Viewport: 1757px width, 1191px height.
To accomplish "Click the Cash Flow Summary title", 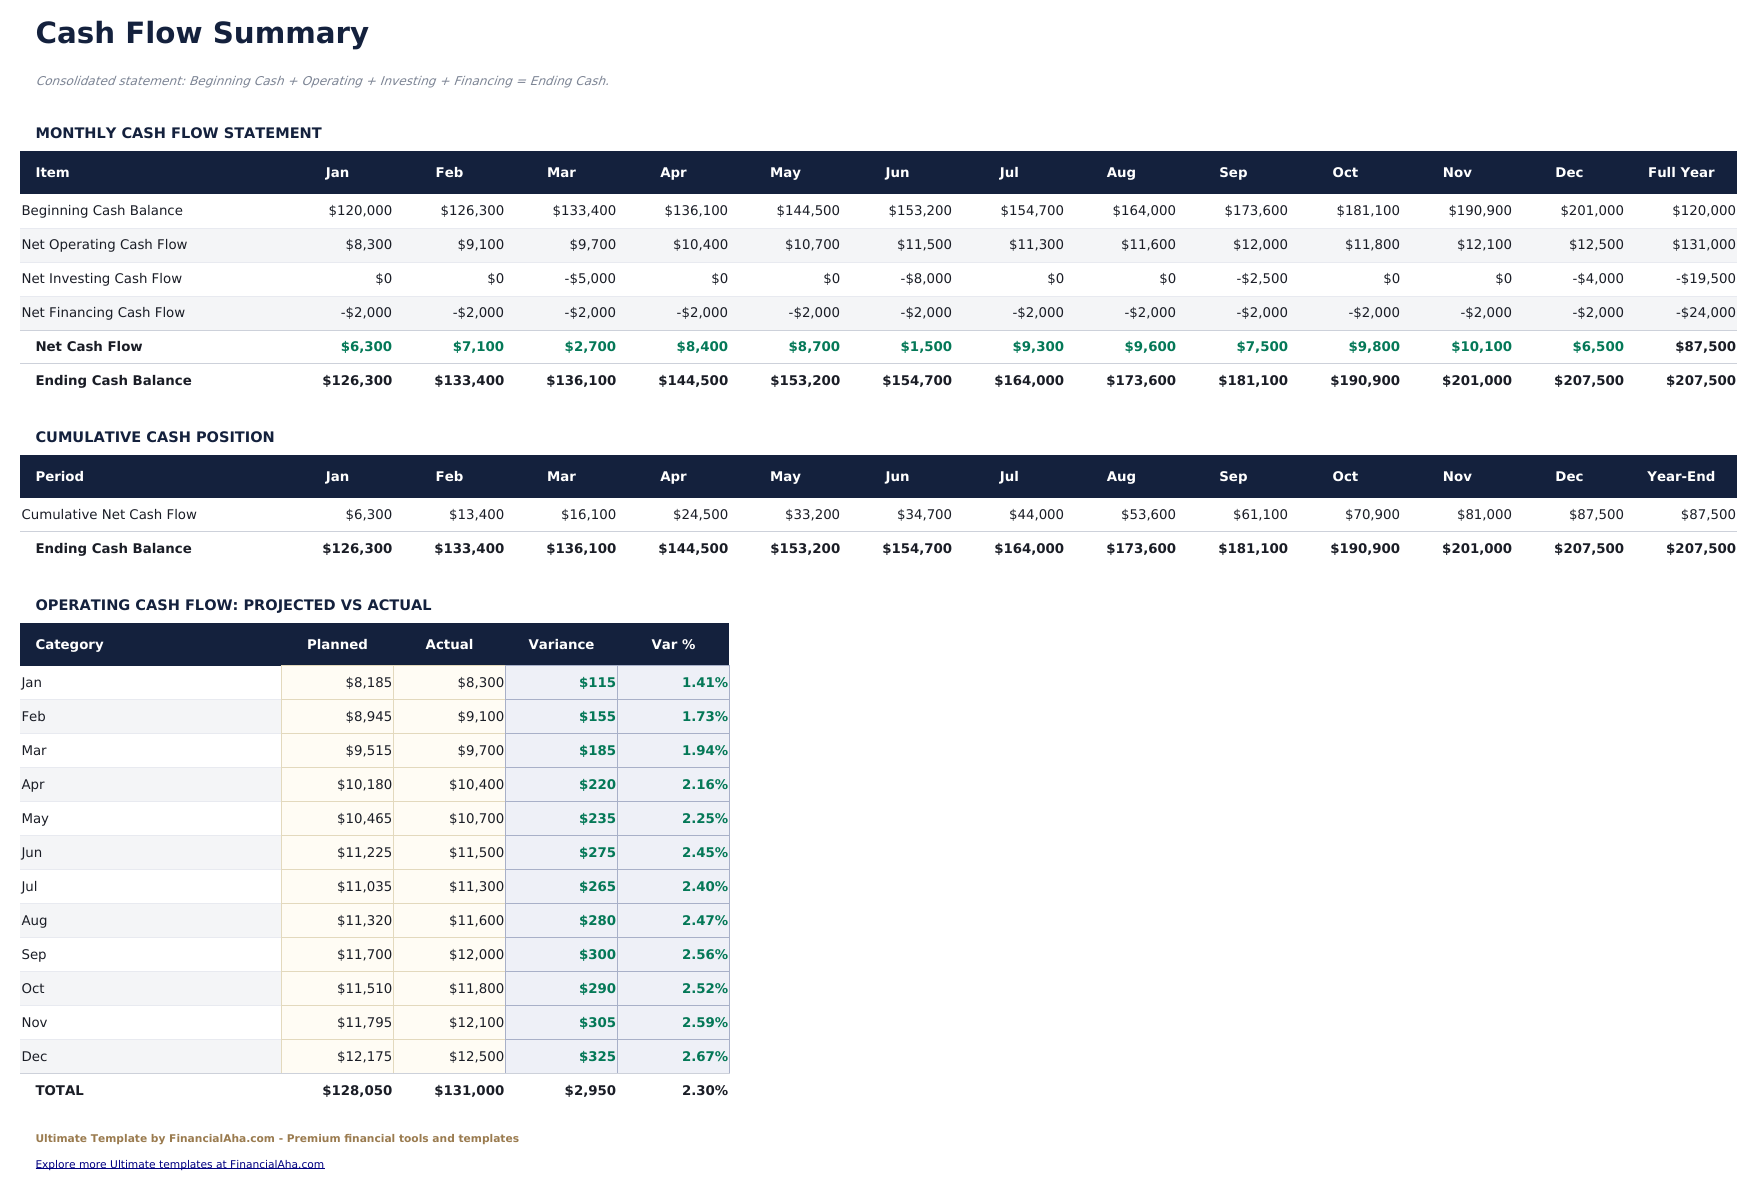I will tap(201, 32).
